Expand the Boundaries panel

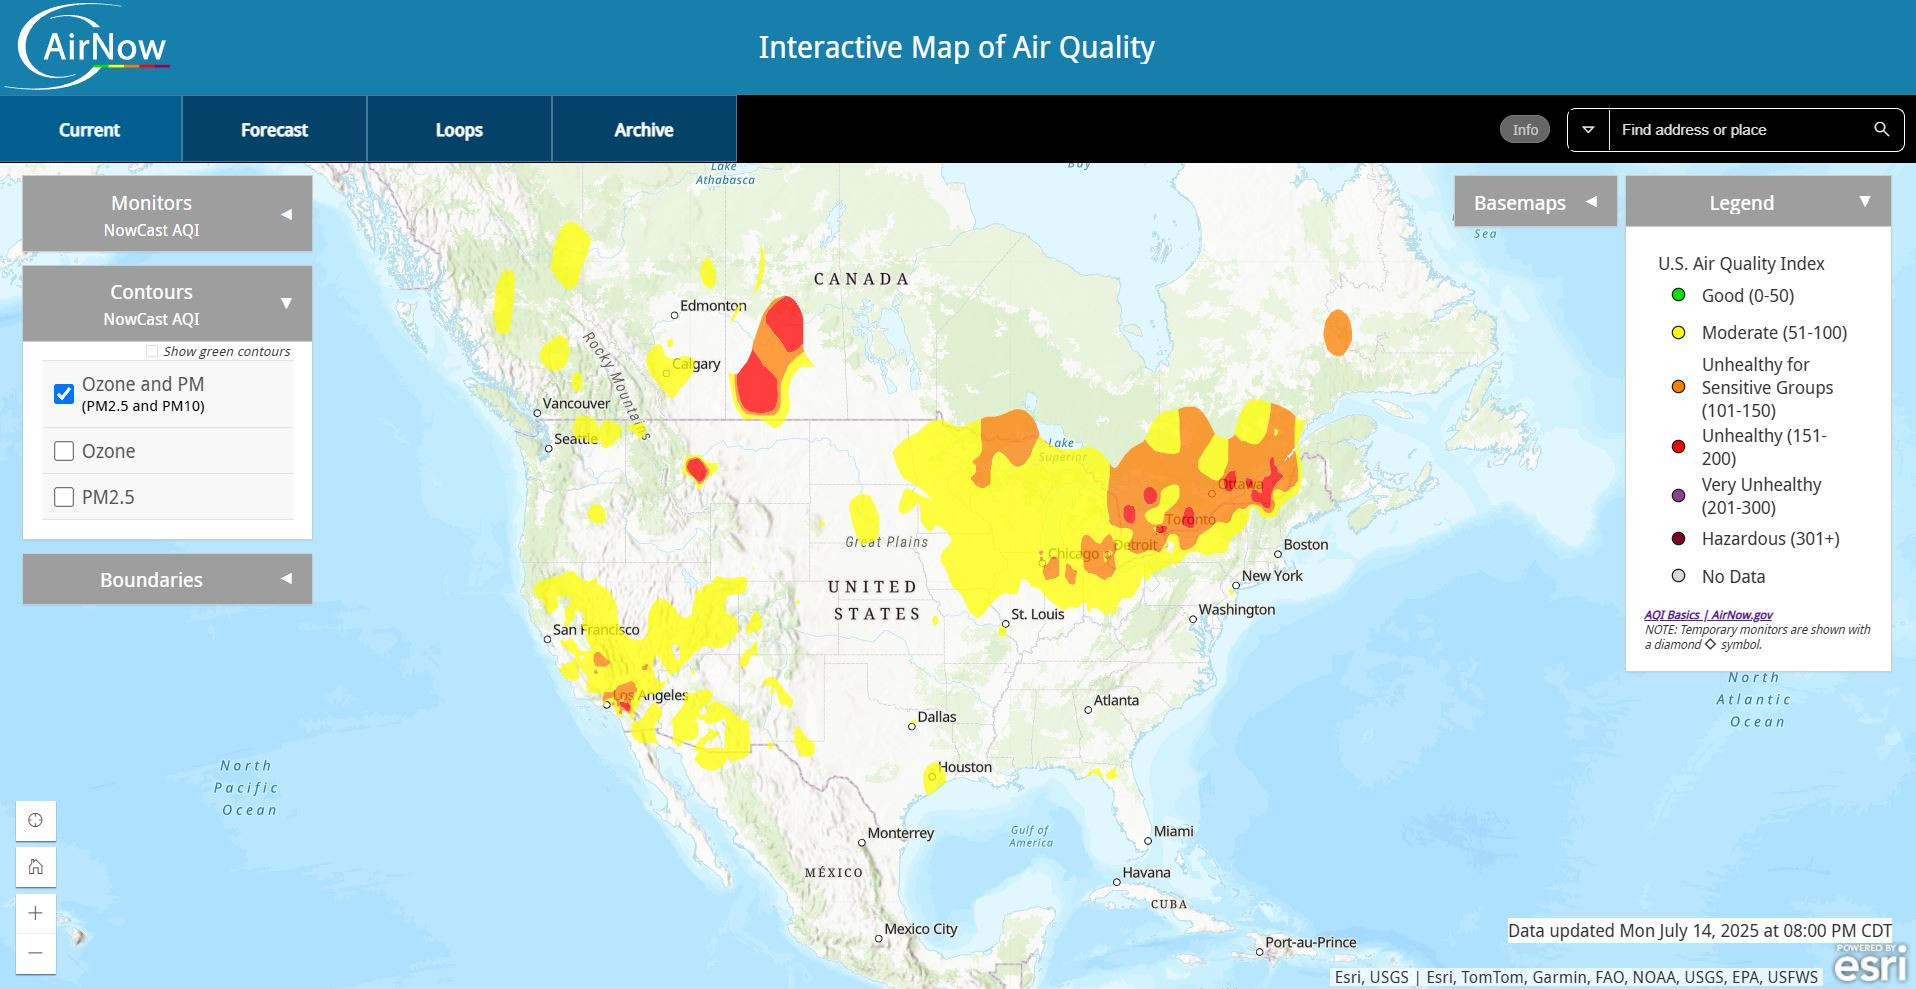click(167, 579)
